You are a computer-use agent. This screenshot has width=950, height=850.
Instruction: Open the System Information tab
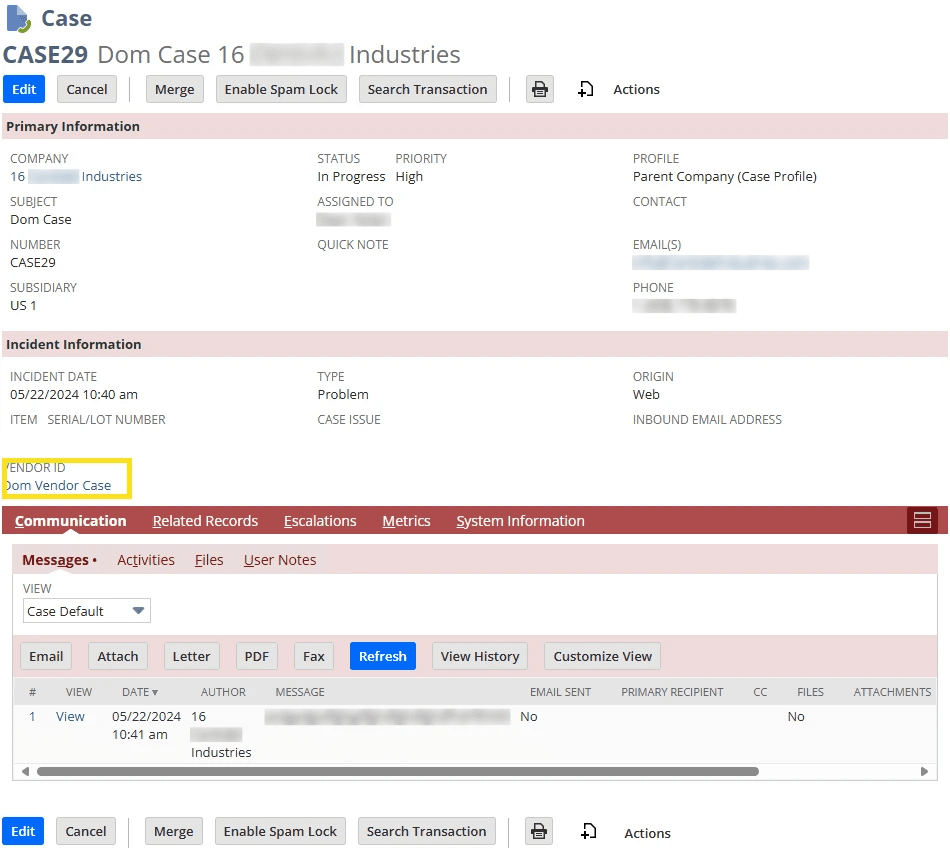tap(520, 521)
